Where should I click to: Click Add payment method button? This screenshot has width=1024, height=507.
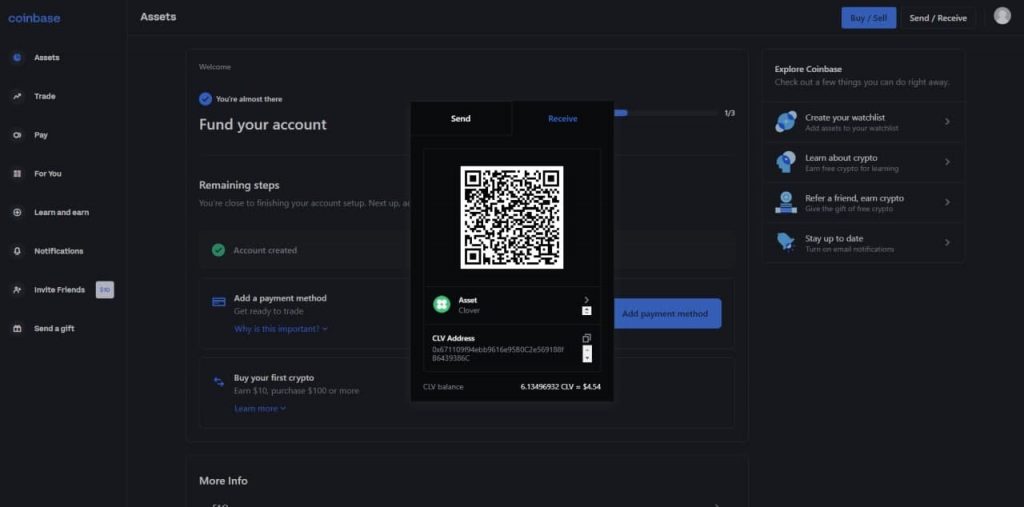(665, 314)
